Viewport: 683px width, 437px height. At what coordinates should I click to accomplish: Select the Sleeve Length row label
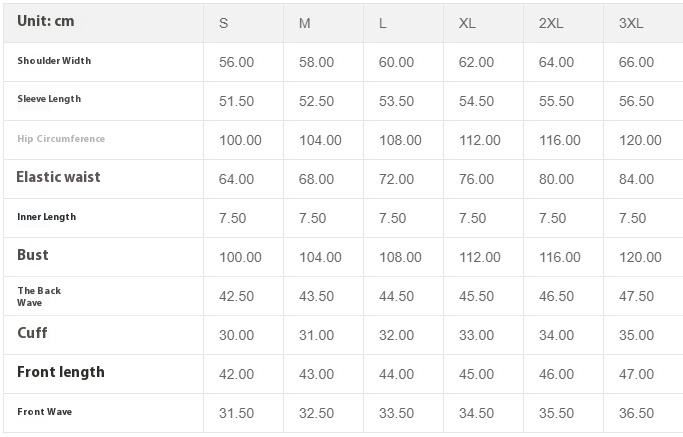tap(49, 99)
